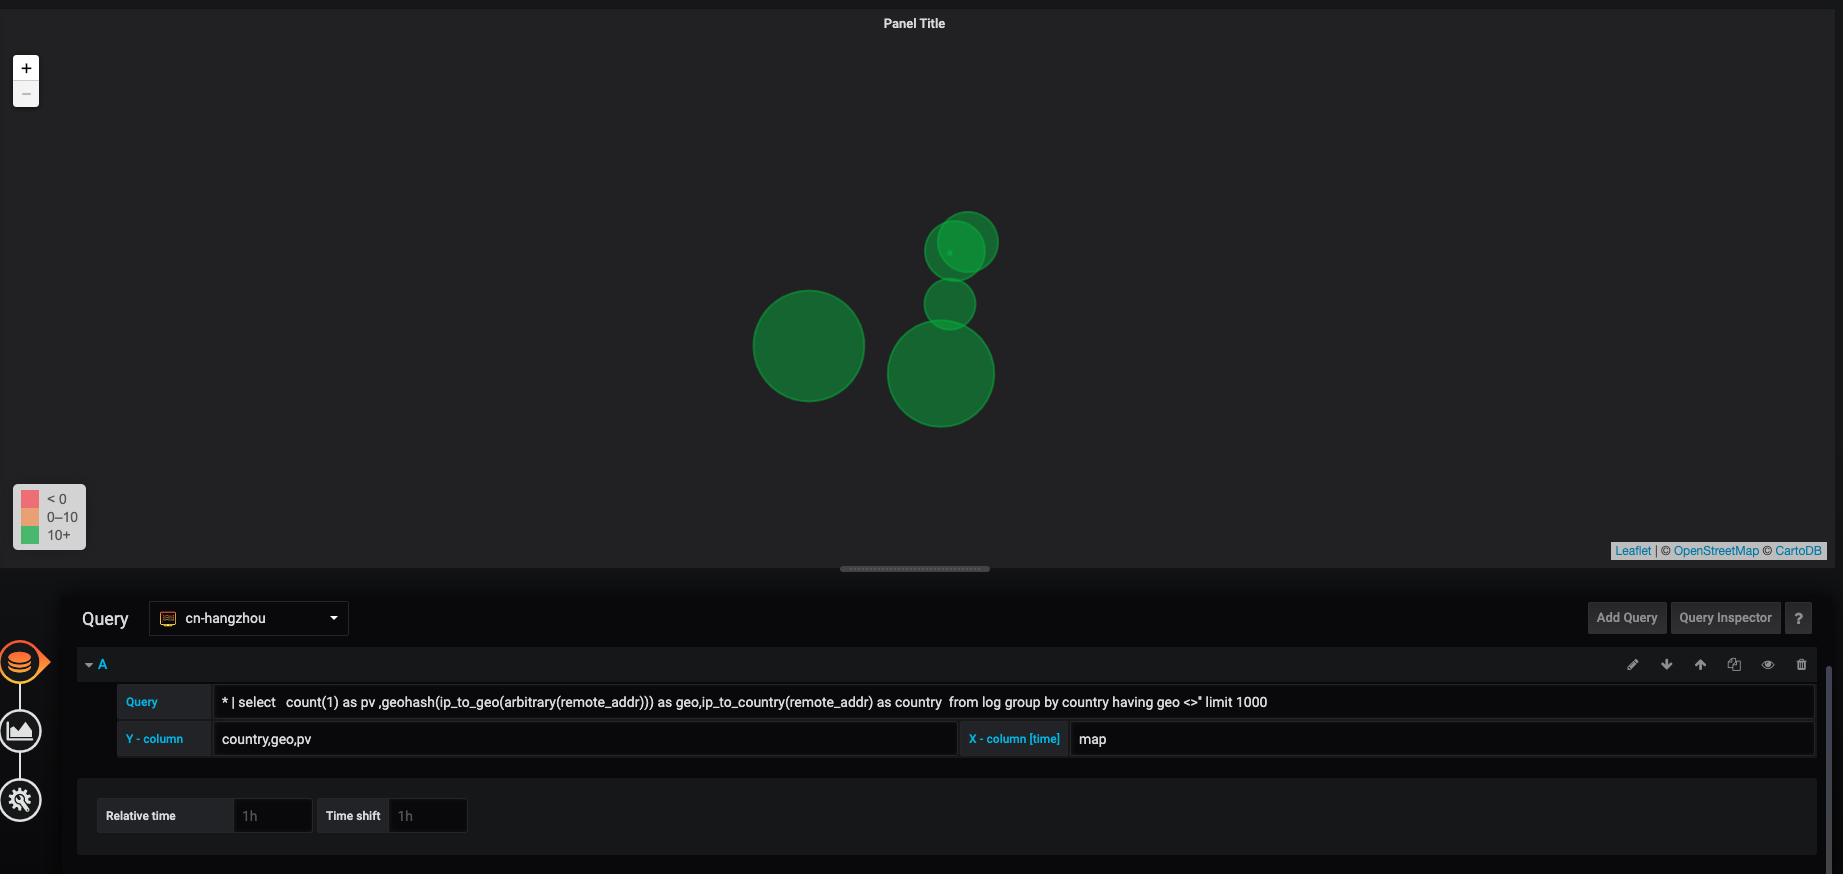Move query A down
Screen dimensions: 1843x874
pyautogui.click(x=1667, y=665)
